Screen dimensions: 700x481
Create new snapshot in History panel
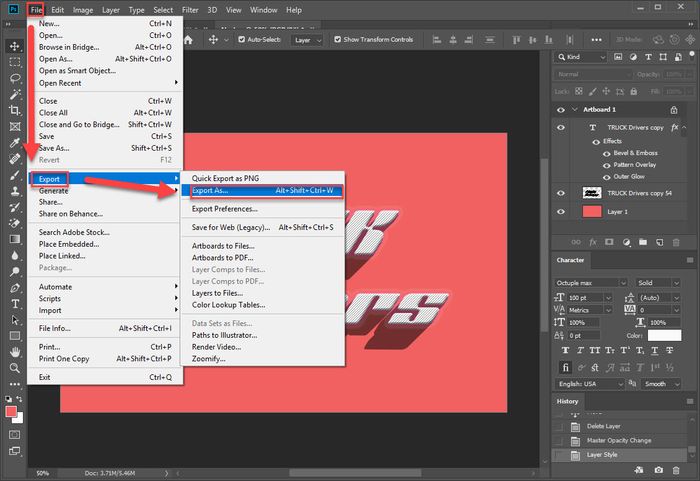[659, 470]
